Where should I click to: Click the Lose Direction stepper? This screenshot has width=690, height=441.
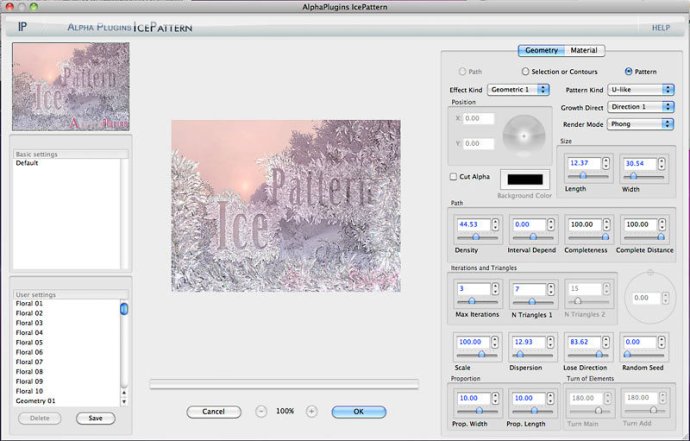[606, 342]
